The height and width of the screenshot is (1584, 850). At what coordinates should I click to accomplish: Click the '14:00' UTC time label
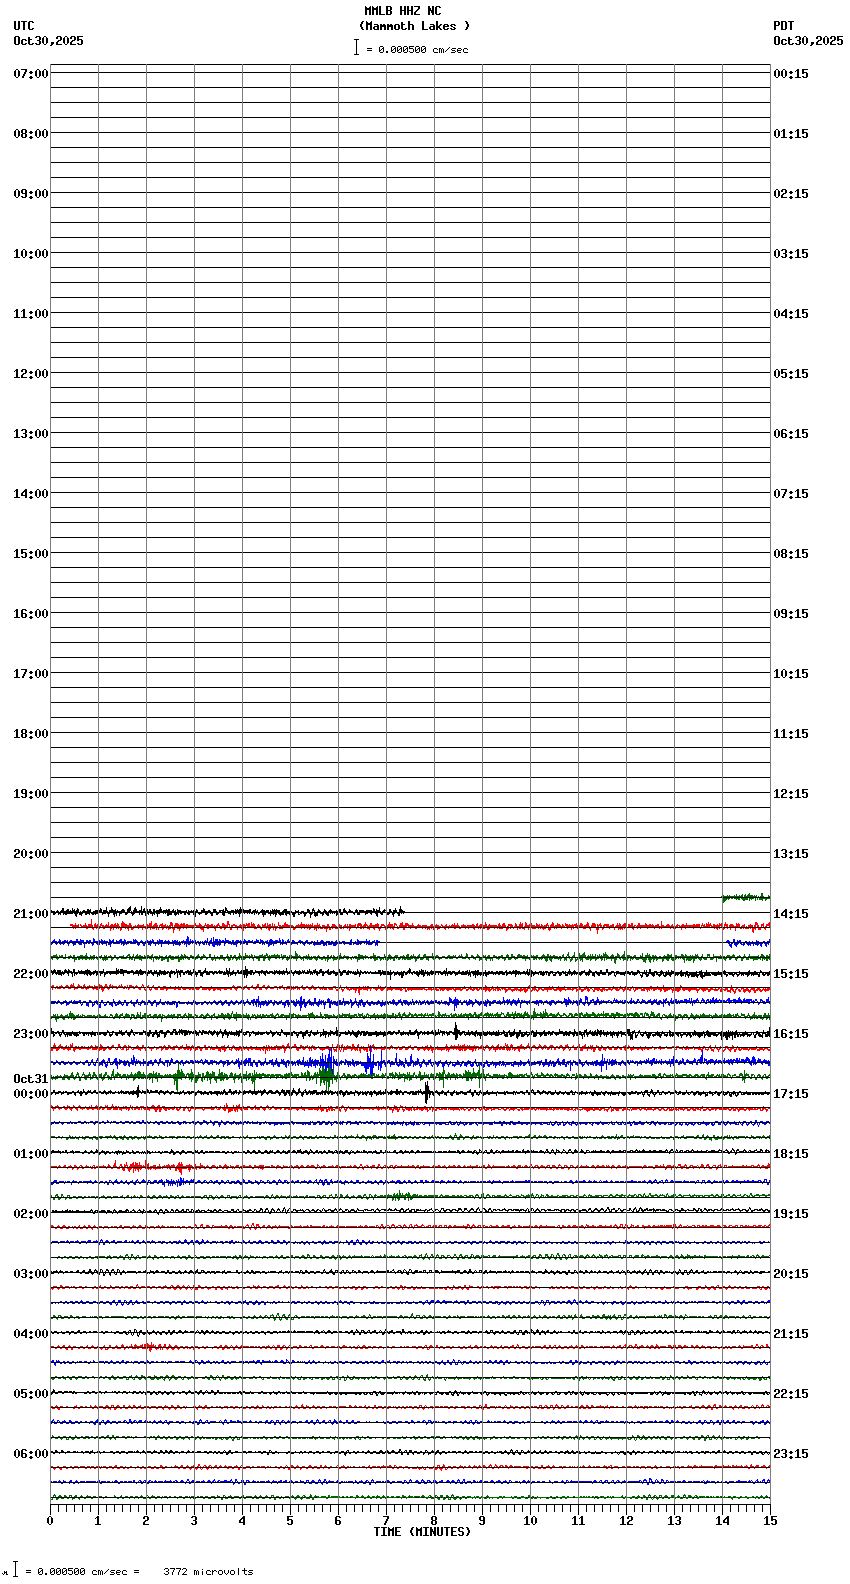(x=31, y=494)
